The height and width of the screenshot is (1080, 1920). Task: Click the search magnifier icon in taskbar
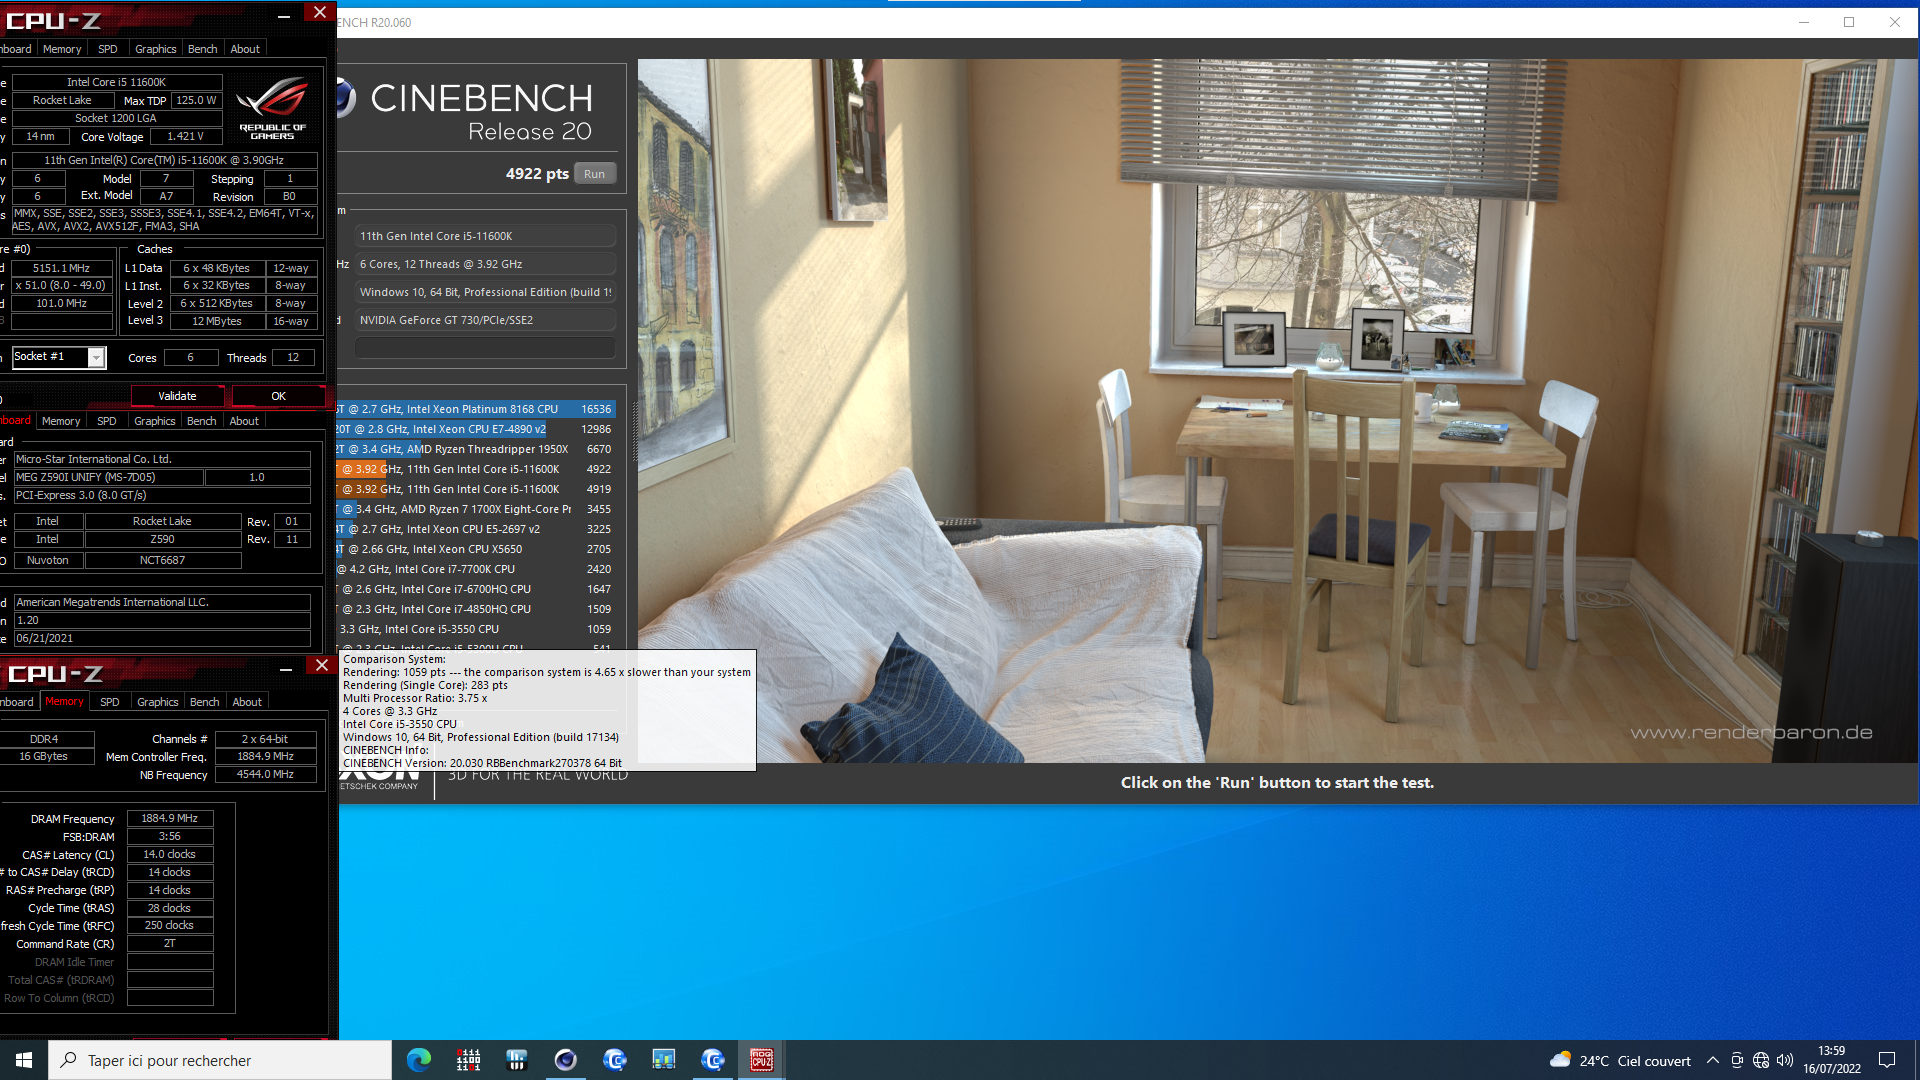[68, 1060]
